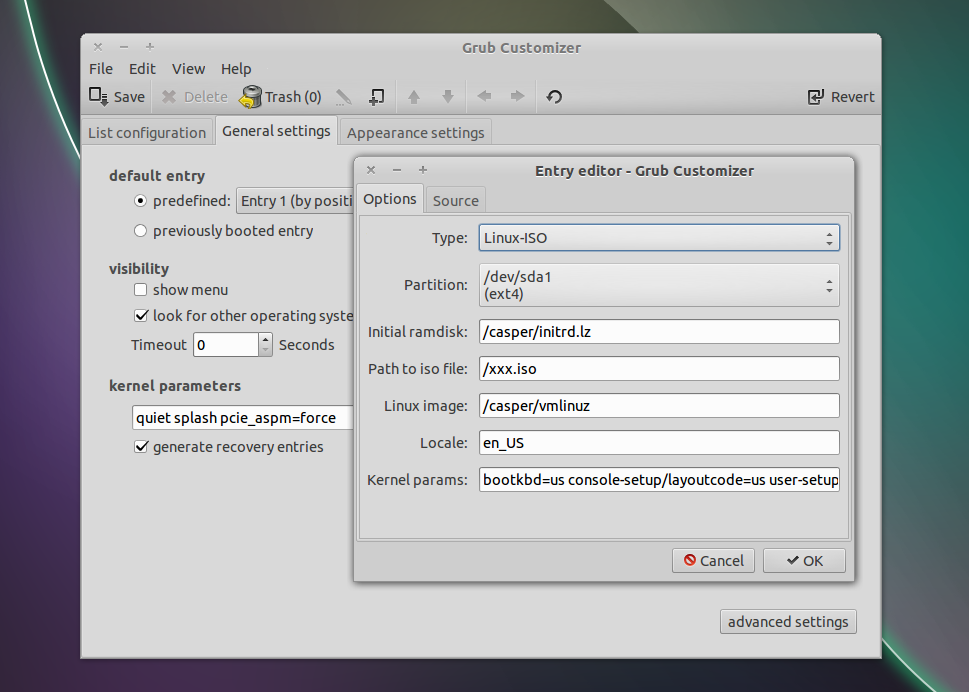Open the Edit menu
The width and height of the screenshot is (969, 692).
pyautogui.click(x=142, y=69)
